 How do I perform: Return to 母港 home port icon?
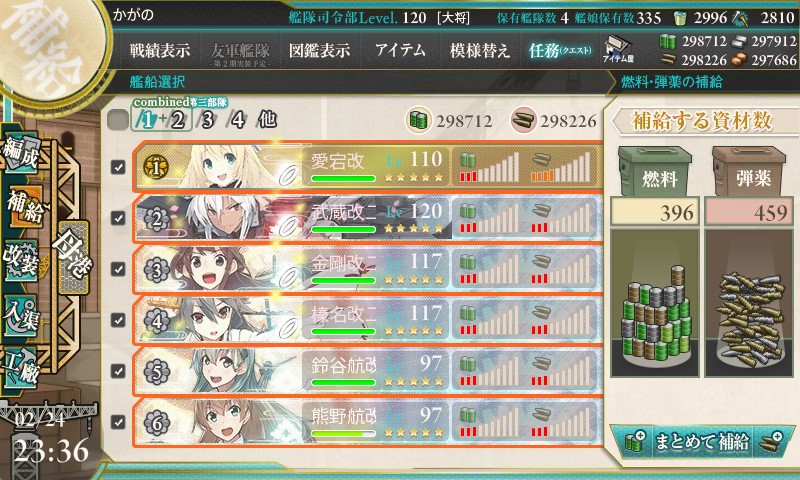(73, 257)
